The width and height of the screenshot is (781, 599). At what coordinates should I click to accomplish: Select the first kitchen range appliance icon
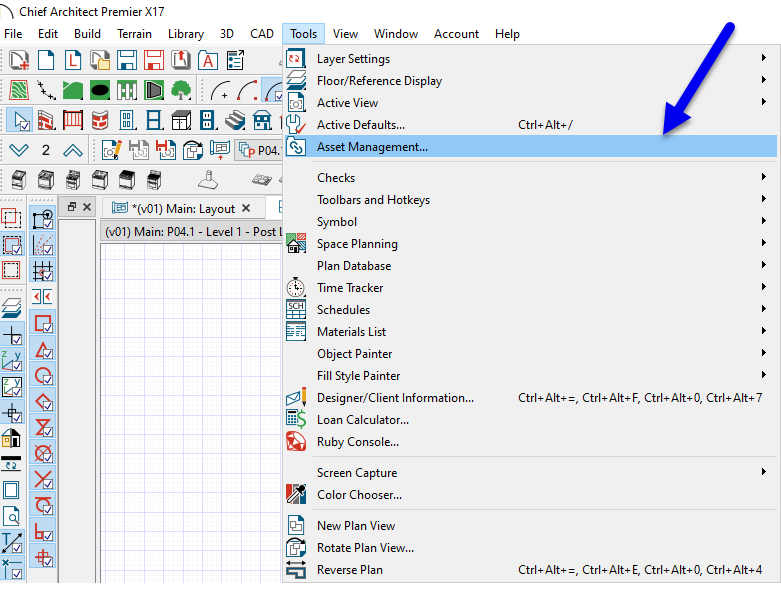19,180
